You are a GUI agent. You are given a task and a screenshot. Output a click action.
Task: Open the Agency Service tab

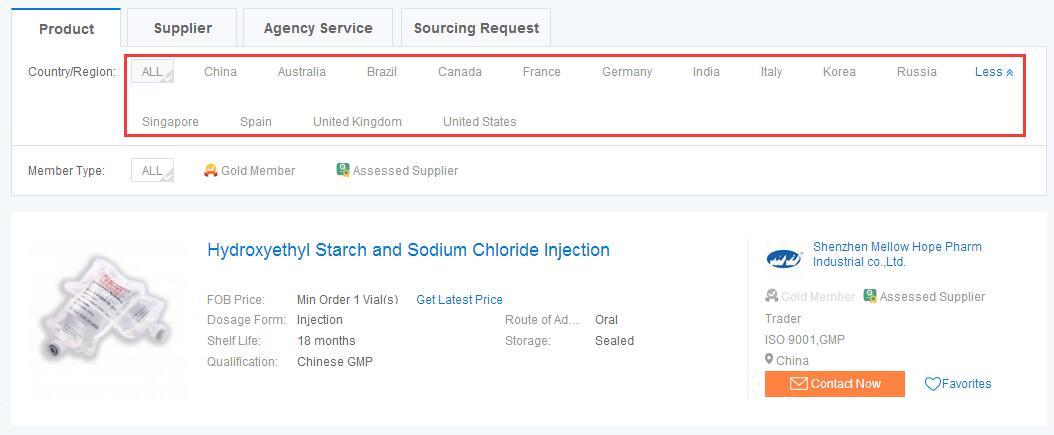point(318,28)
